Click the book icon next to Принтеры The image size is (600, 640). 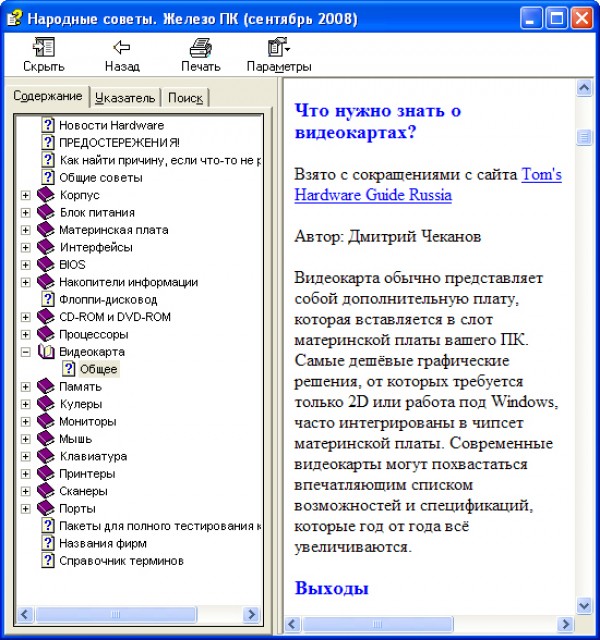click(46, 473)
